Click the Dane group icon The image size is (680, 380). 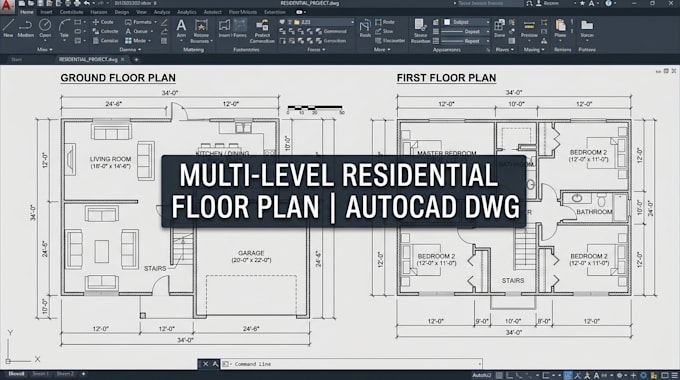click(500, 25)
